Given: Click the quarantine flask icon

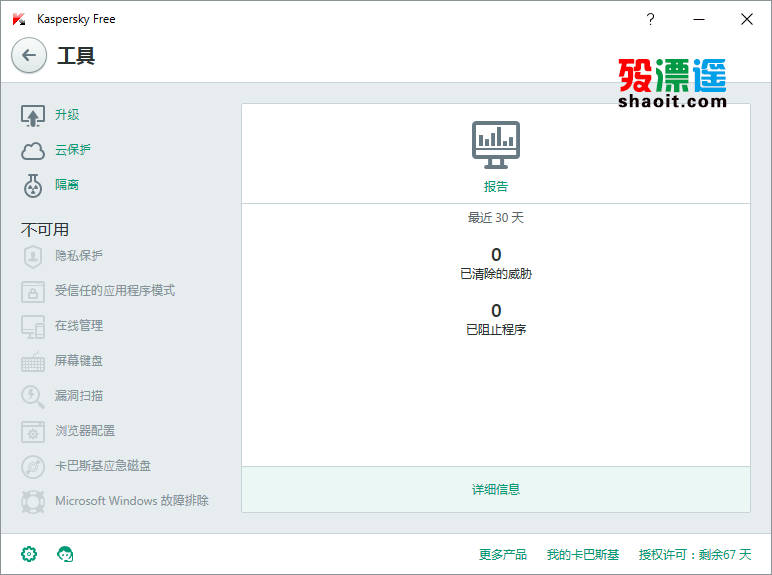Looking at the screenshot, I should pos(33,186).
